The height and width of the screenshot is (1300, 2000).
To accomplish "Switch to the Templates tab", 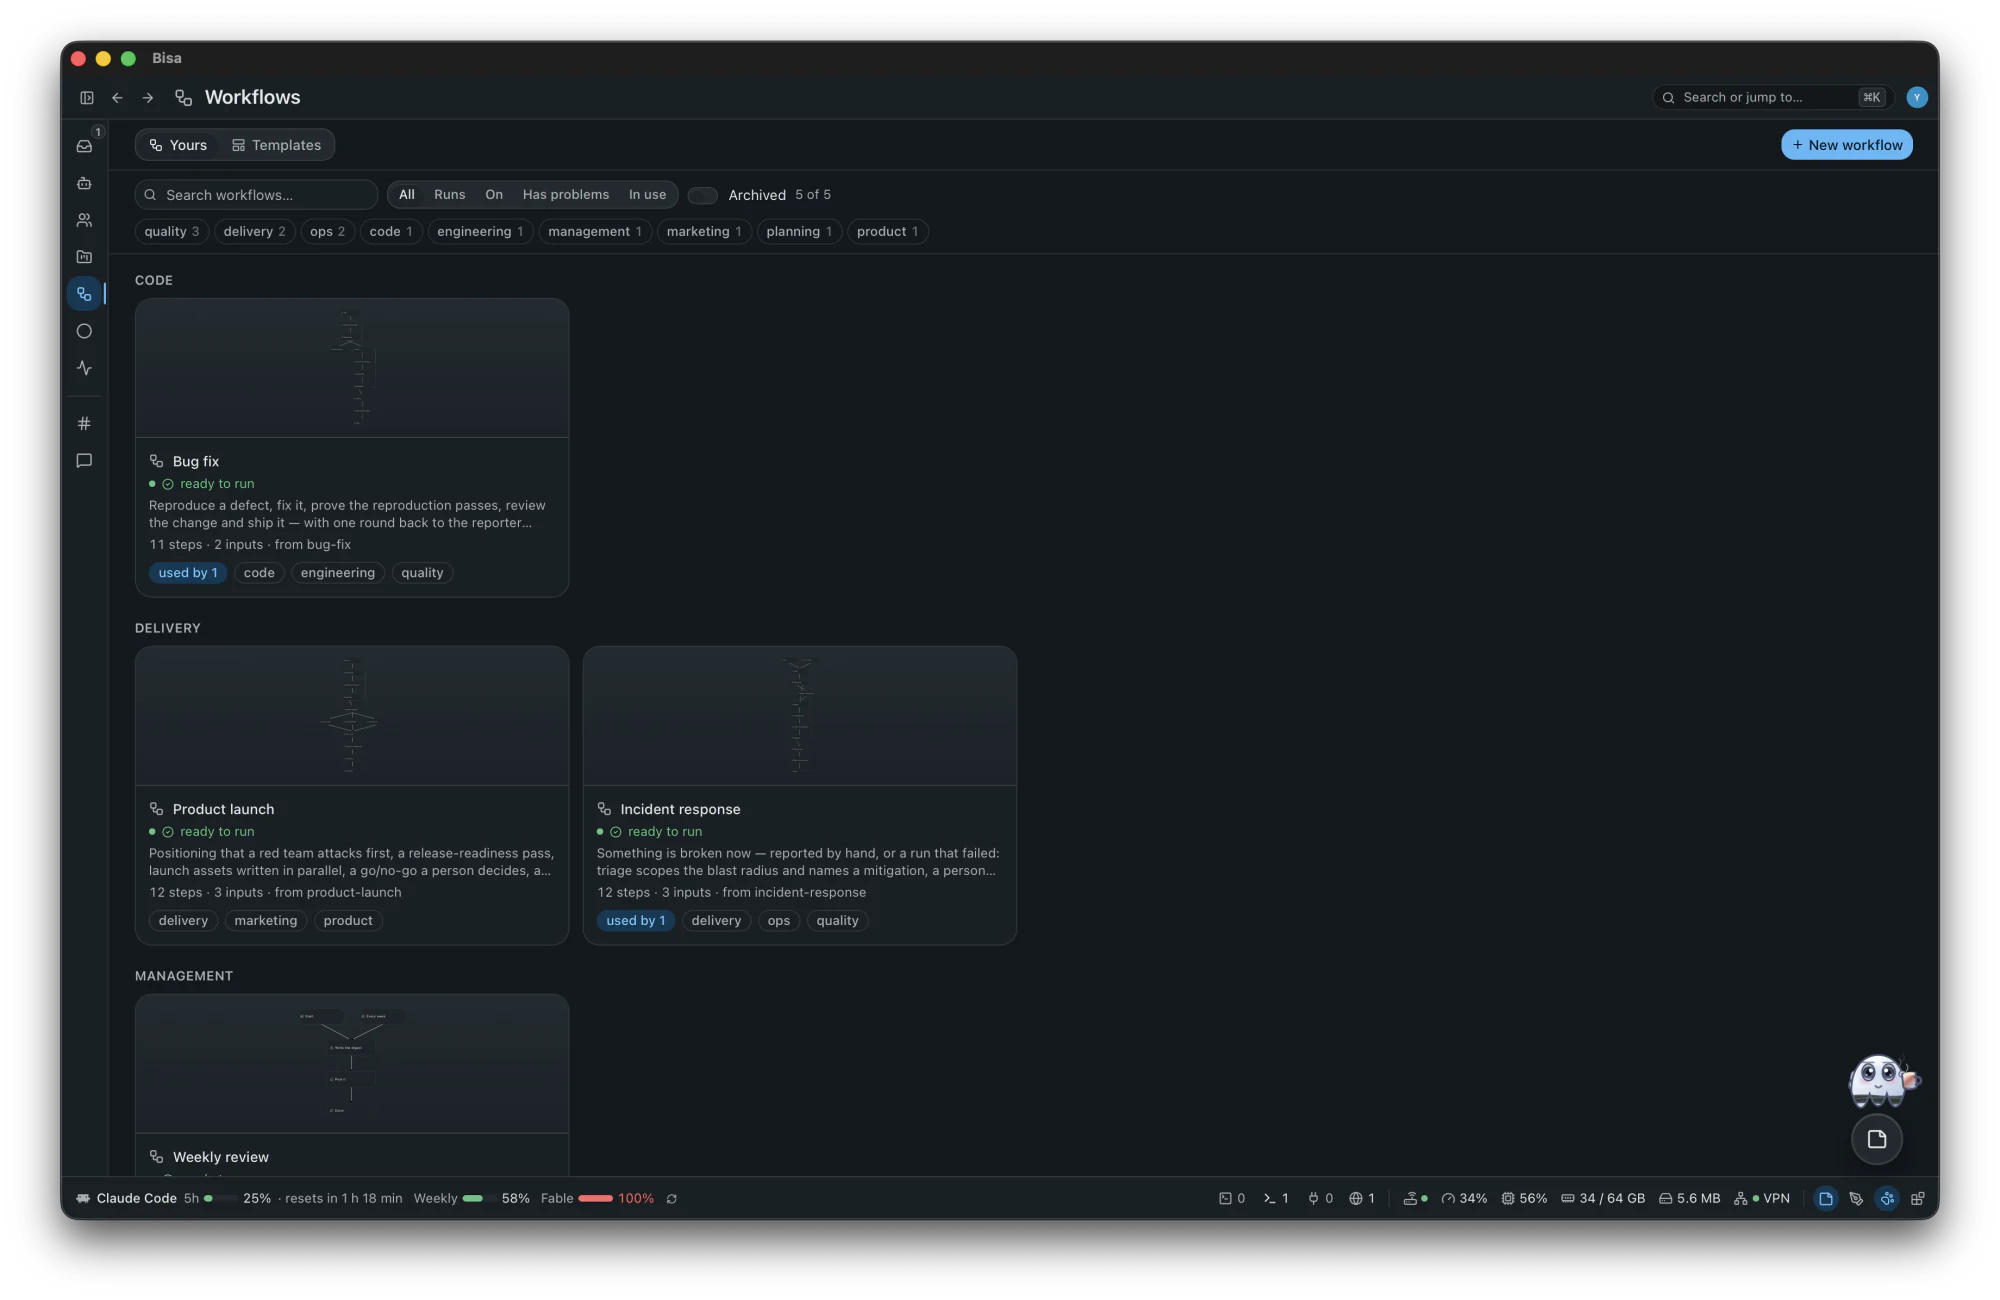I will point(277,145).
